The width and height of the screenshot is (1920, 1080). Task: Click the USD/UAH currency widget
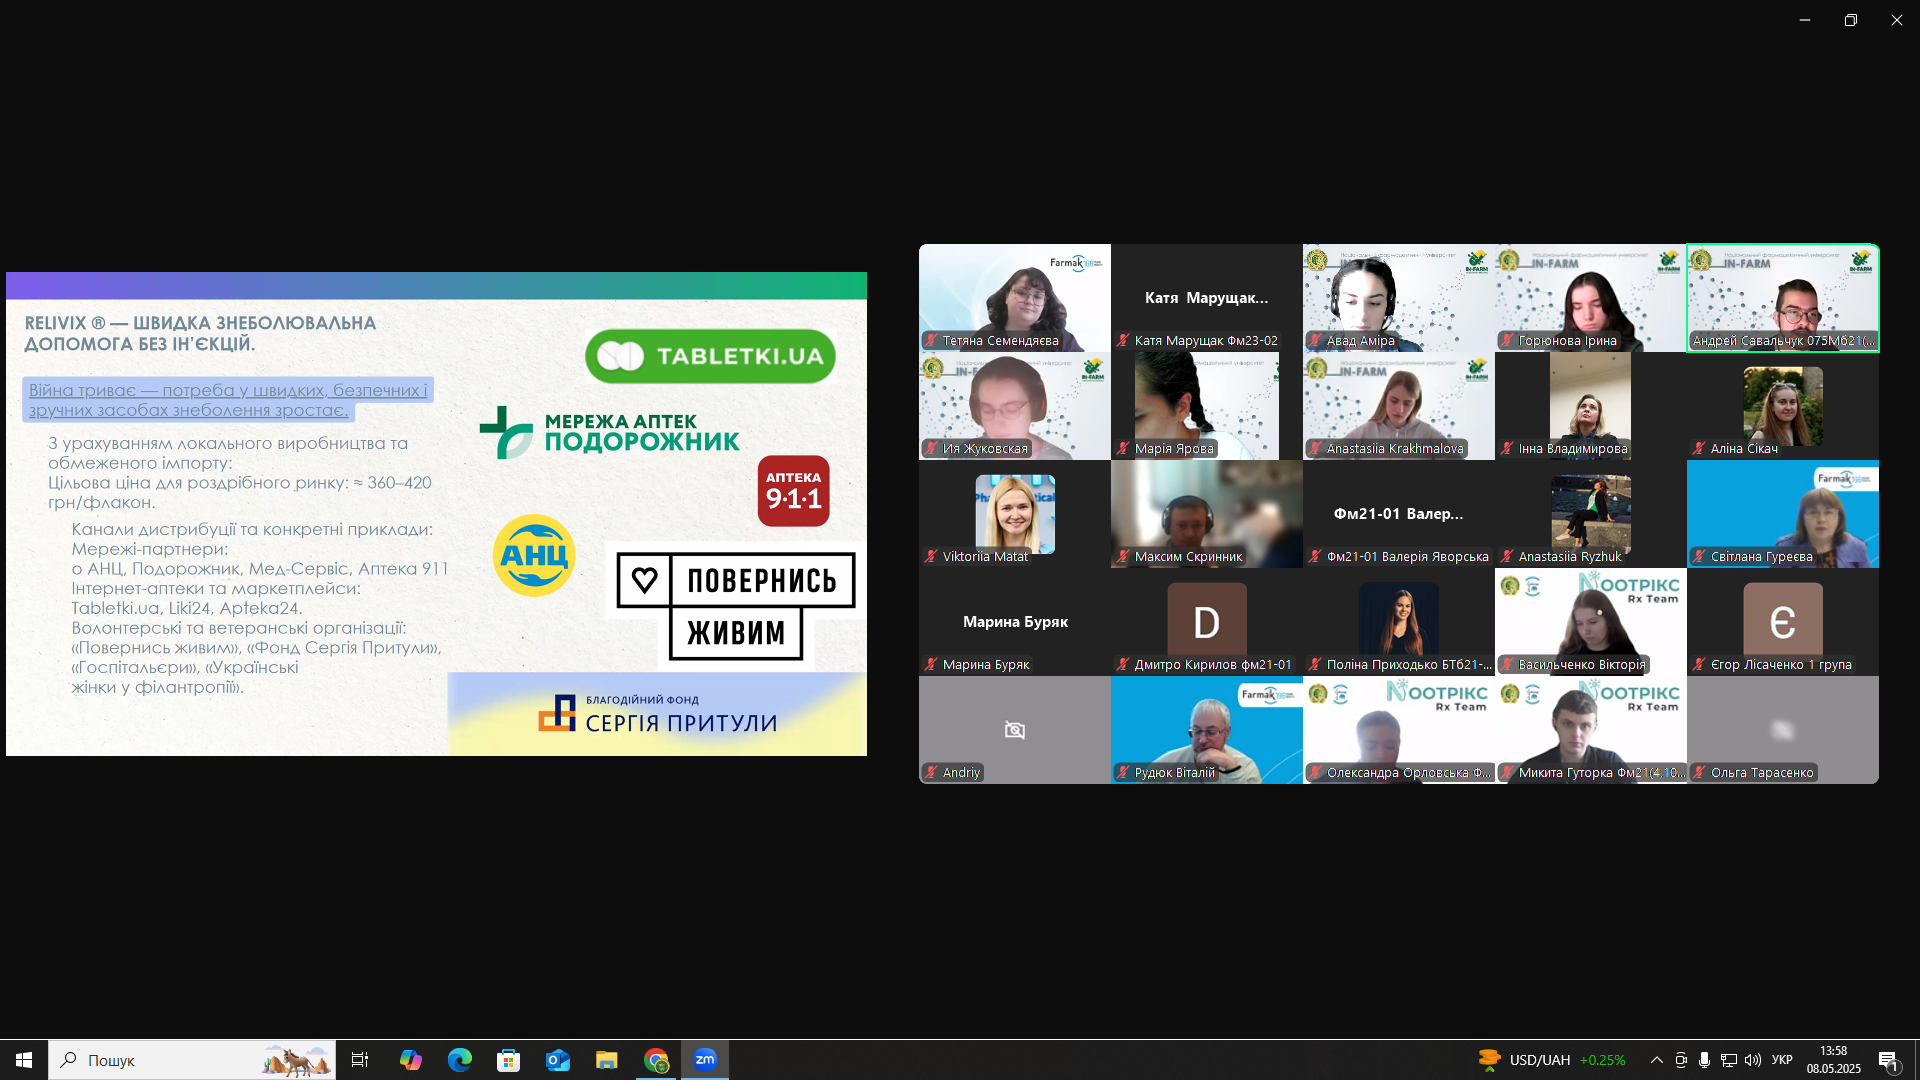(1552, 1060)
